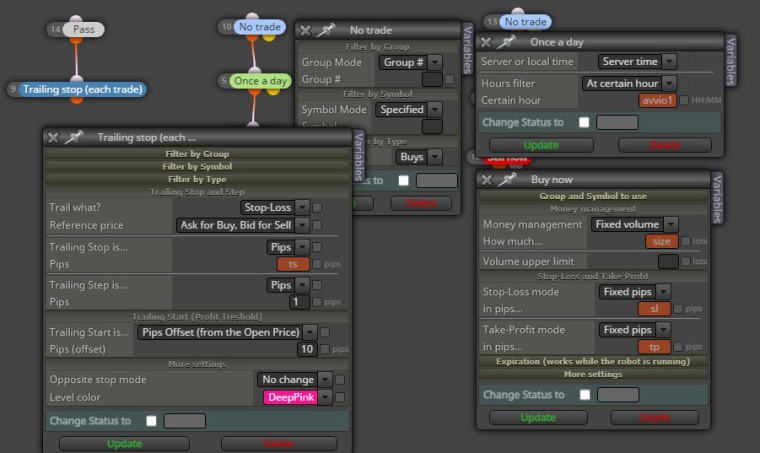
Task: Close the No trade panel
Action: (x=305, y=31)
